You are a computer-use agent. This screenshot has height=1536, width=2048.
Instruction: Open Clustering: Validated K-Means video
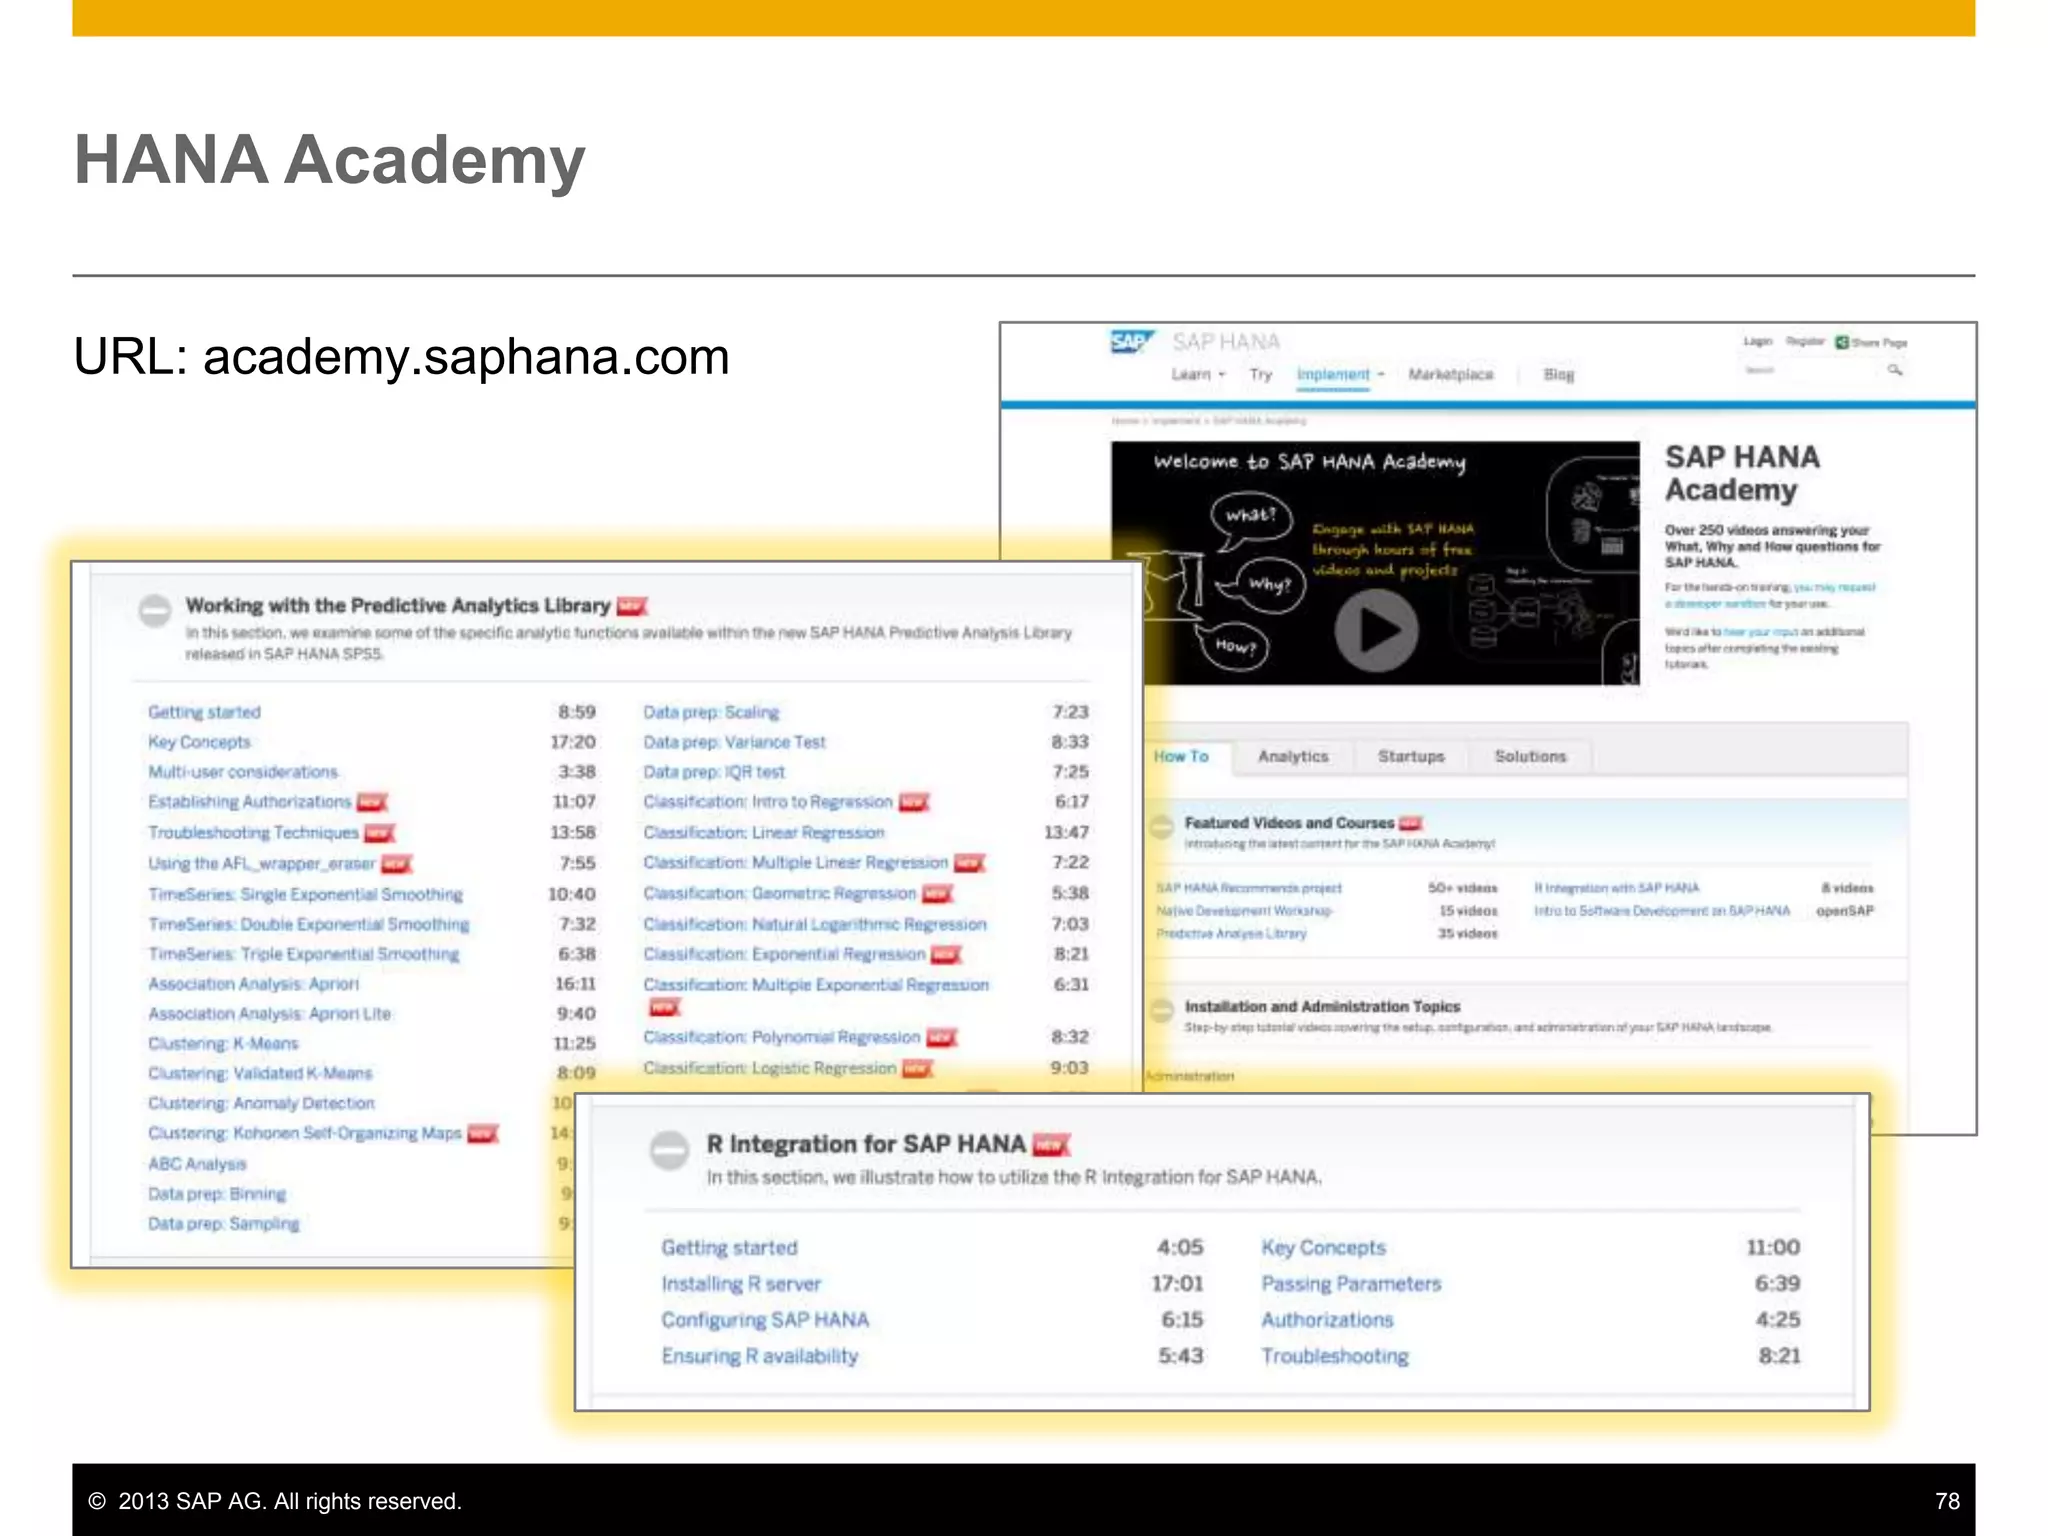pos(260,1073)
